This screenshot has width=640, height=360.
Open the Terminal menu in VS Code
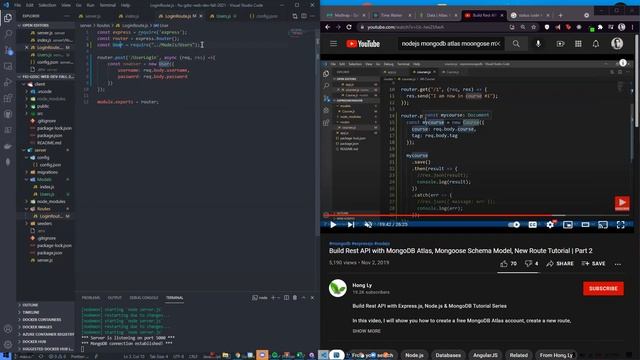108,5
